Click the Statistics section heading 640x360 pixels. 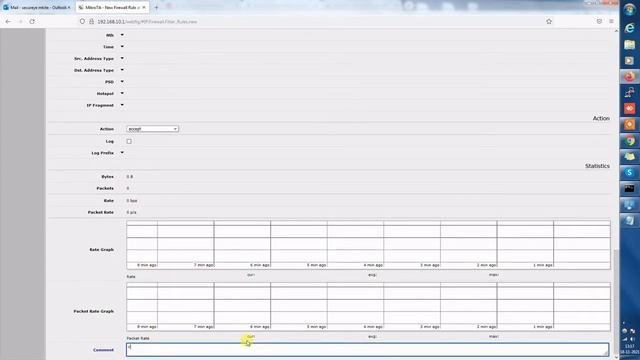pyautogui.click(x=597, y=166)
